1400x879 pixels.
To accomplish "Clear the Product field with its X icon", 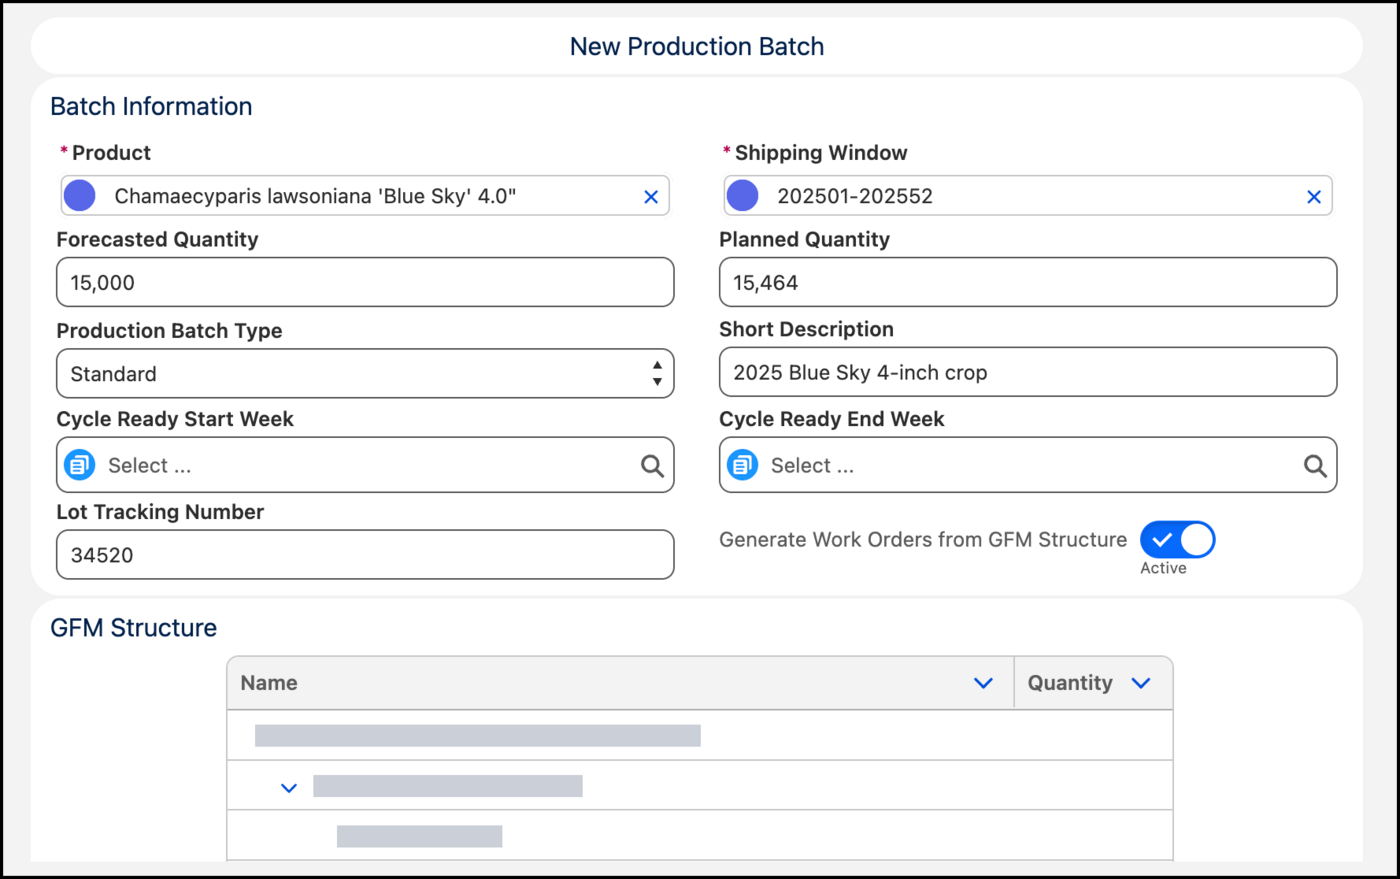I will click(651, 197).
